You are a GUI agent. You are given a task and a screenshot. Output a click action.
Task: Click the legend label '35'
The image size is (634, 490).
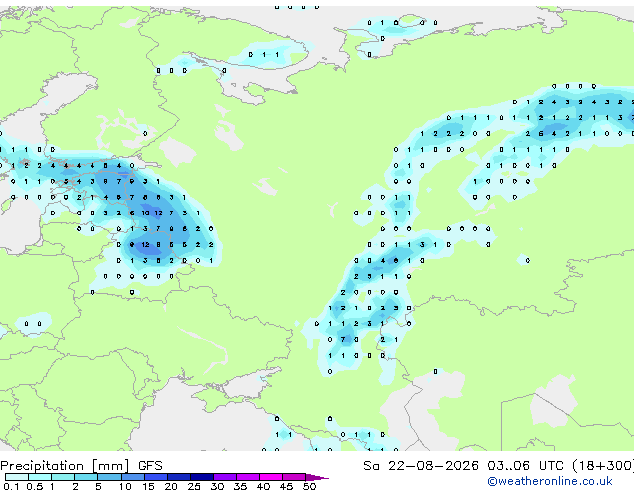(240, 486)
